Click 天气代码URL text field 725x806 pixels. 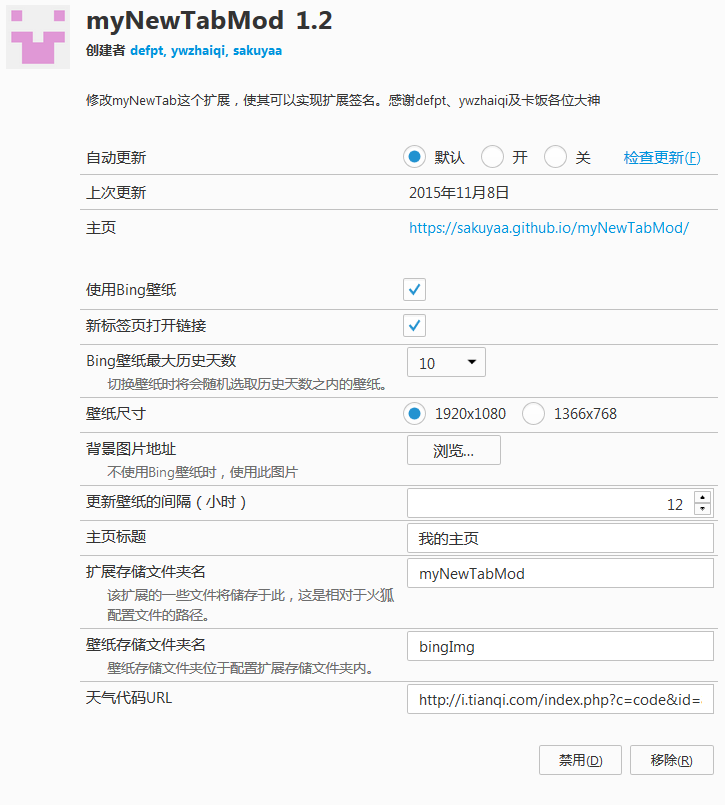pyautogui.click(x=560, y=699)
